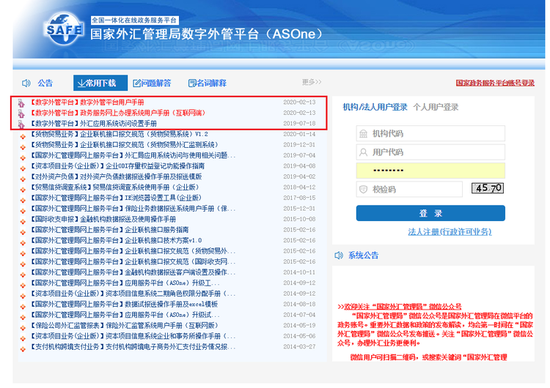Switch to 个人用户登录 tab
This screenshot has height=388, width=550.
click(x=436, y=107)
